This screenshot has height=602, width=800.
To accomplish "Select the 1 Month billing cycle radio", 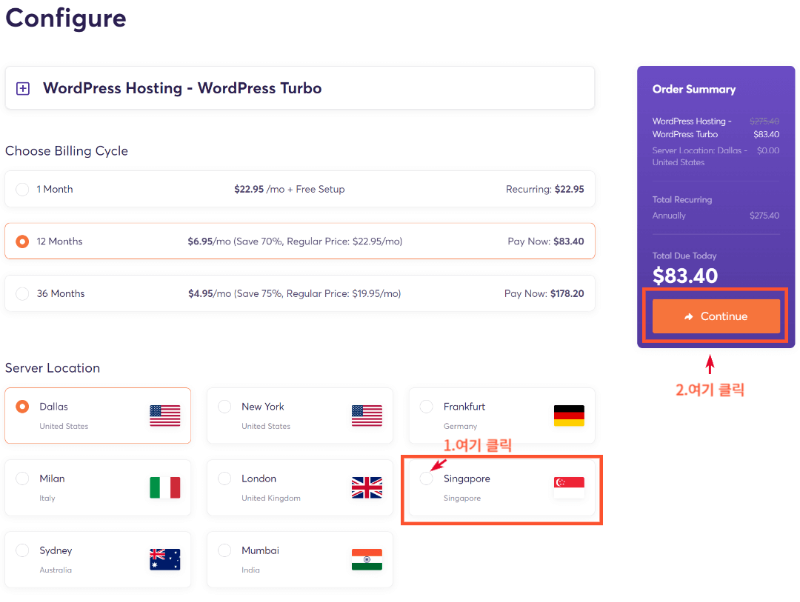I will [22, 189].
